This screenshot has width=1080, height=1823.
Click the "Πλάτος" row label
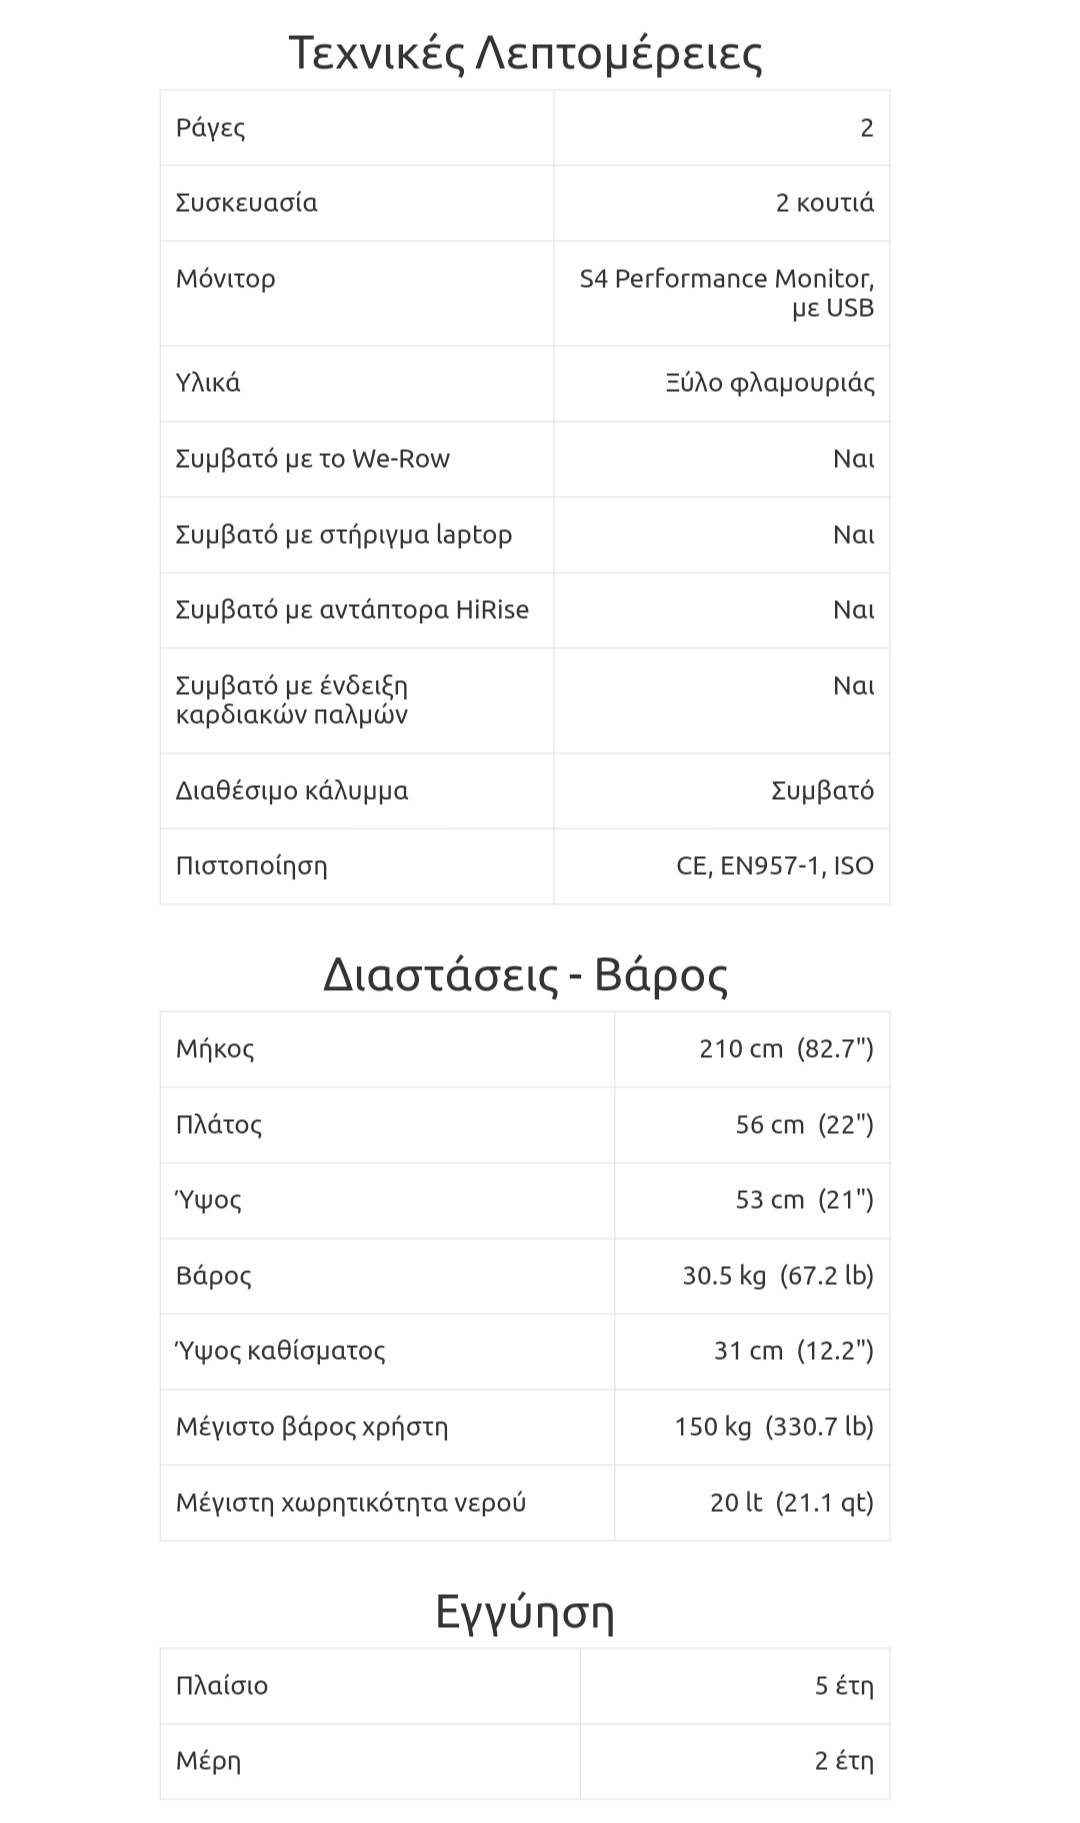point(219,1125)
